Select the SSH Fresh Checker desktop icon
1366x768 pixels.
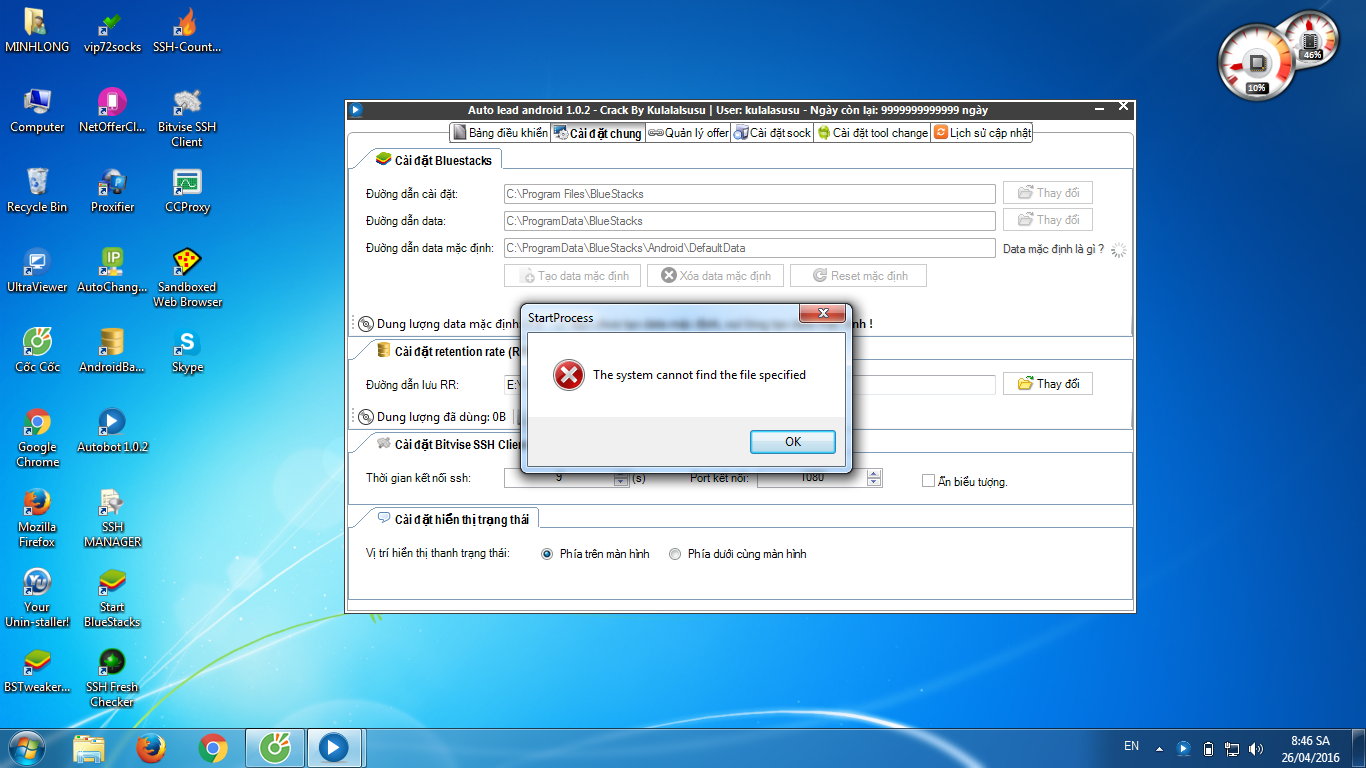coord(112,678)
